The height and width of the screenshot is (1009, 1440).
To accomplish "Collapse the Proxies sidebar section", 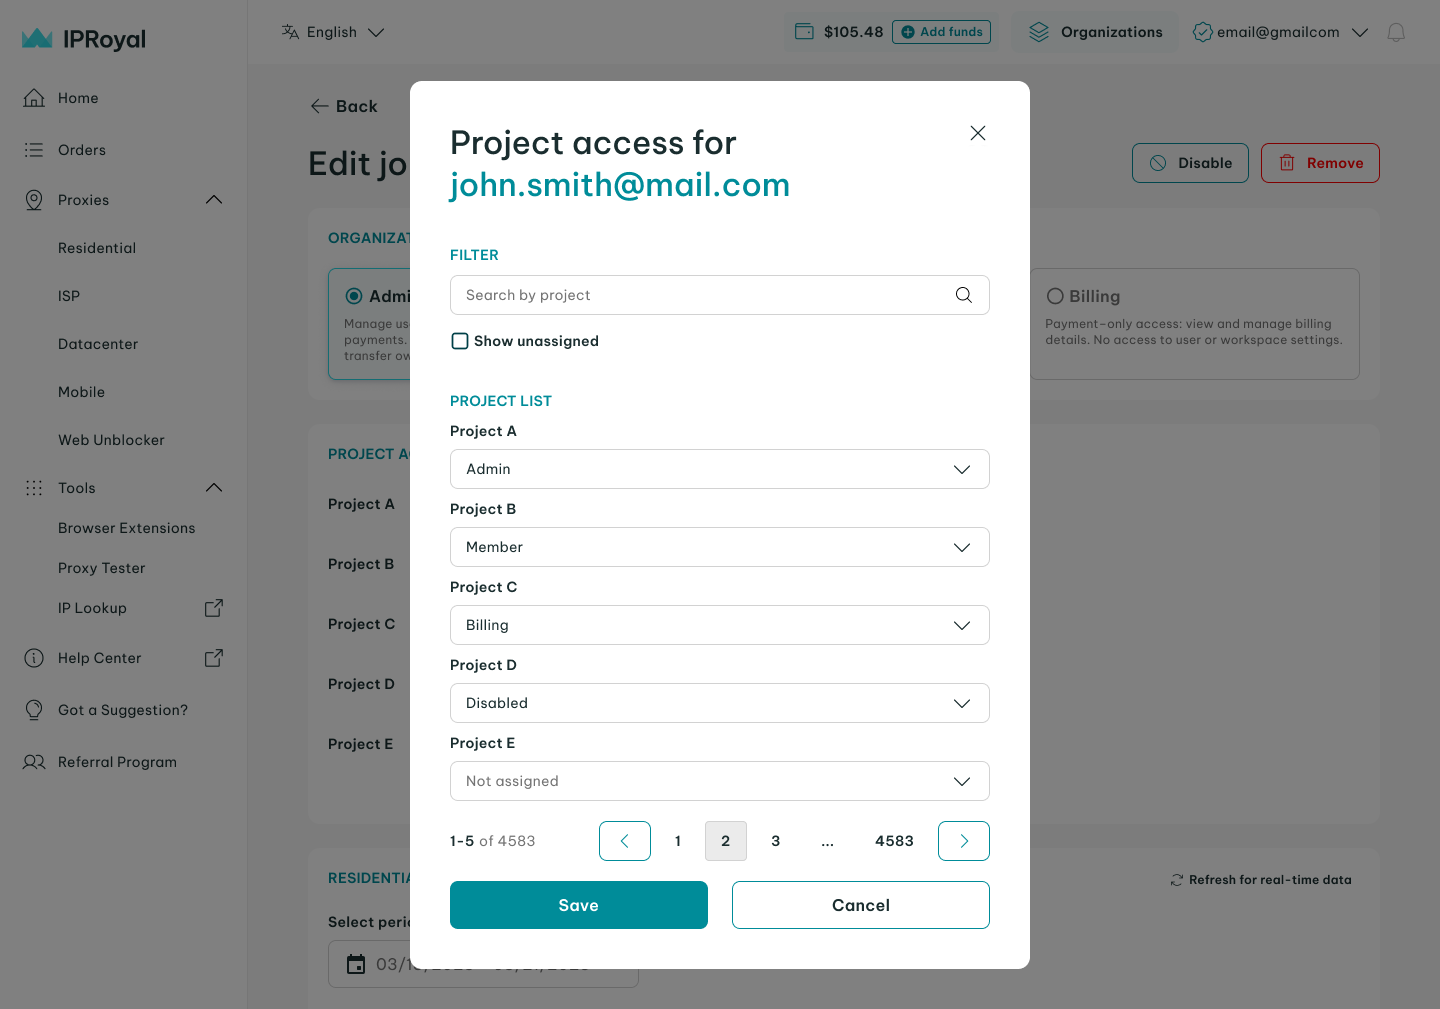I will tap(214, 200).
